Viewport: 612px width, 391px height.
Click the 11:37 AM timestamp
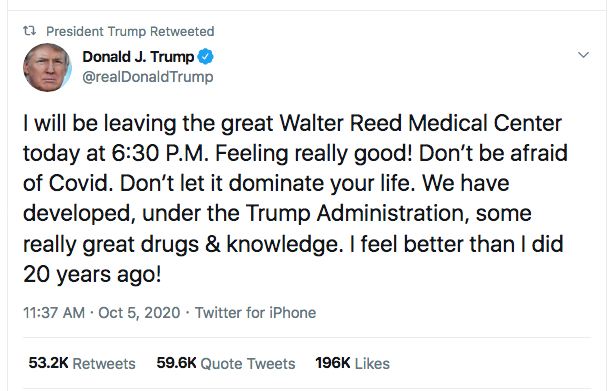[54, 313]
